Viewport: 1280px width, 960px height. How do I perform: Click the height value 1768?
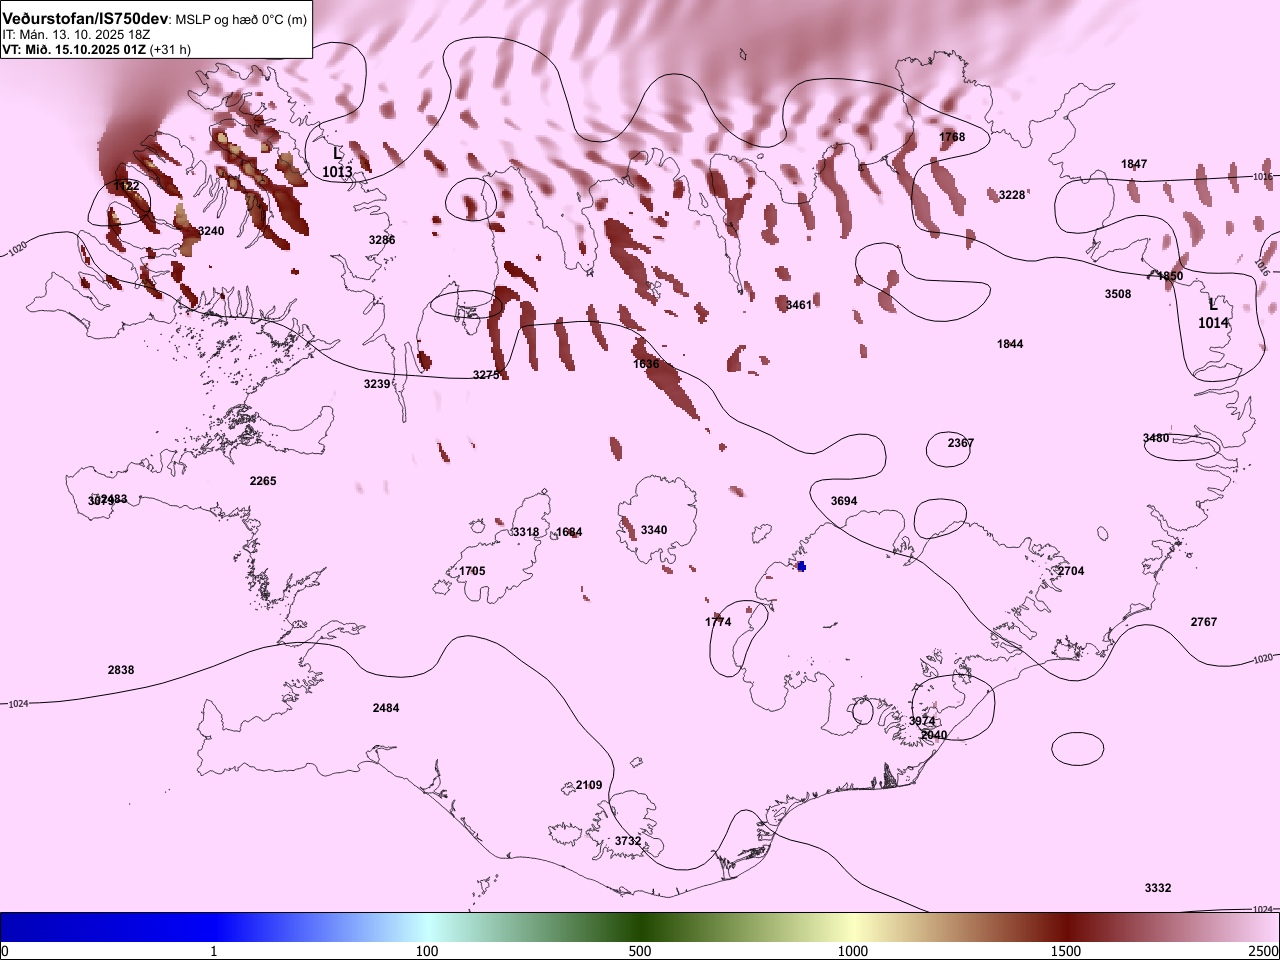(x=953, y=137)
